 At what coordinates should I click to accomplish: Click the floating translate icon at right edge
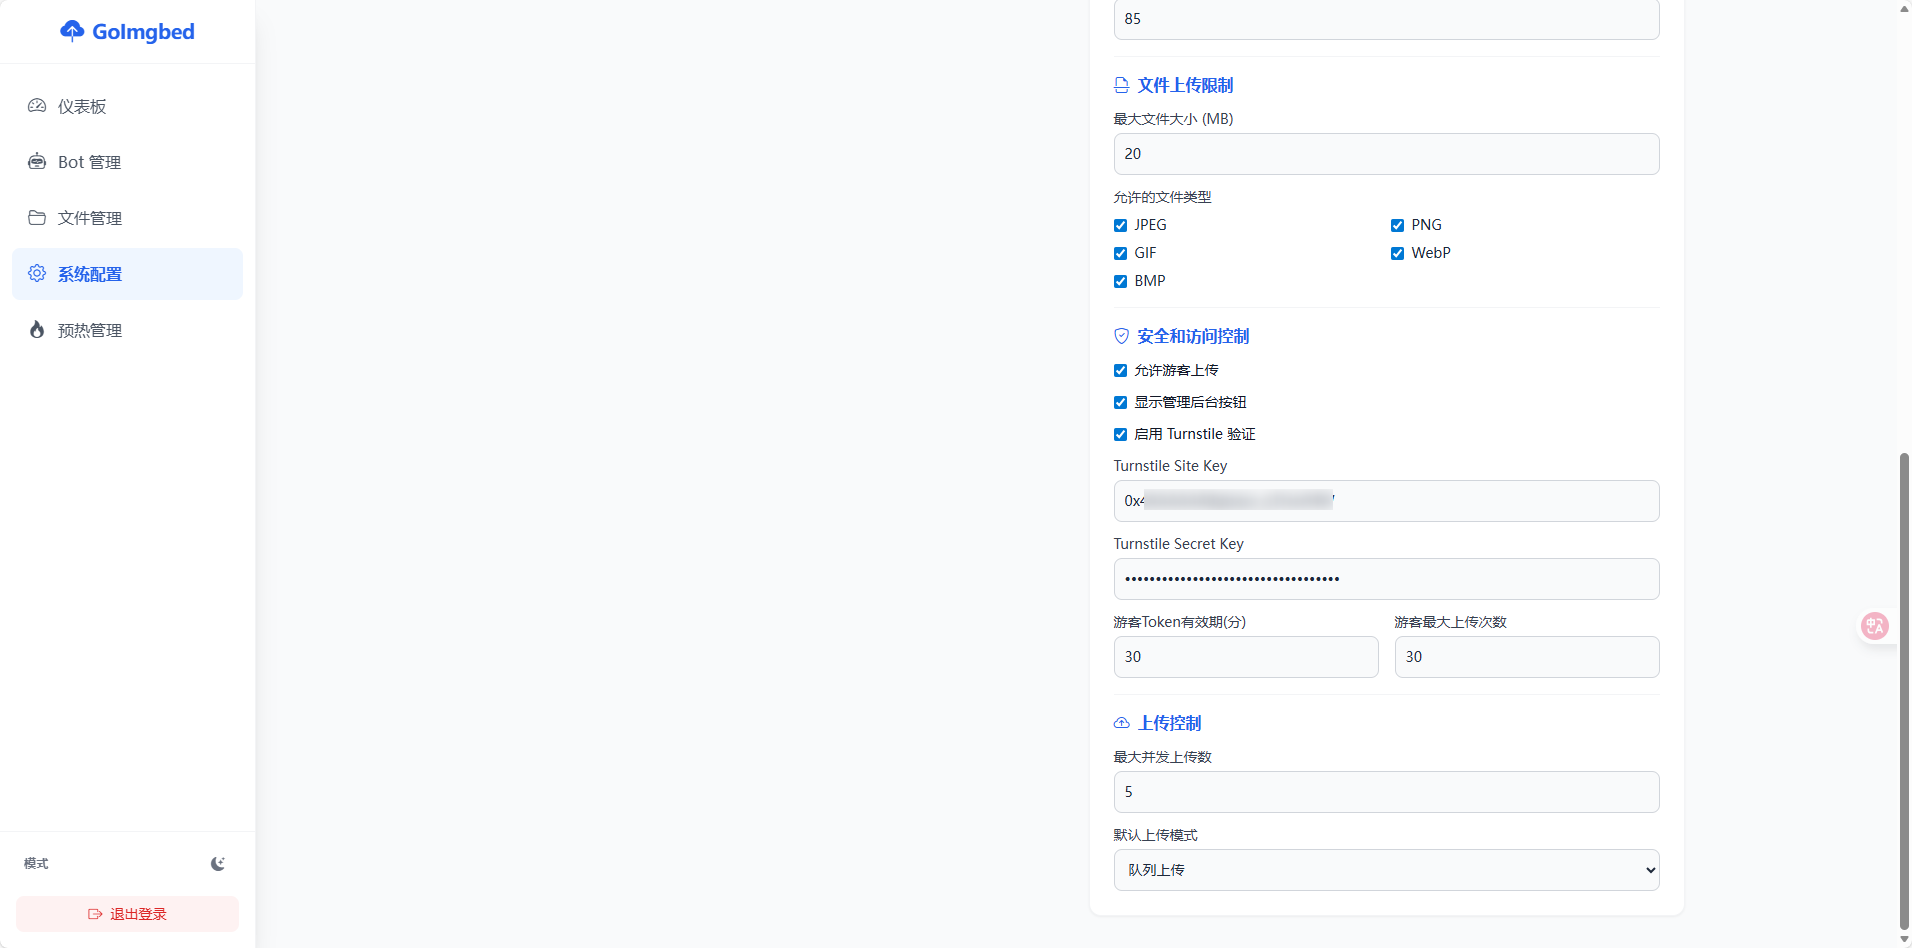(x=1875, y=626)
